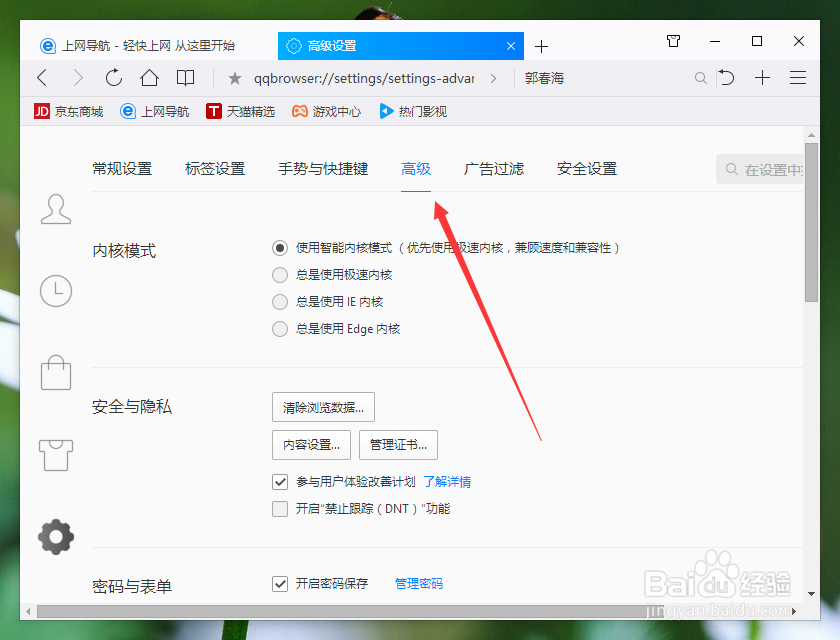Image resolution: width=840 pixels, height=640 pixels.
Task: Open 天猫精选 bookmark
Action: click(240, 111)
